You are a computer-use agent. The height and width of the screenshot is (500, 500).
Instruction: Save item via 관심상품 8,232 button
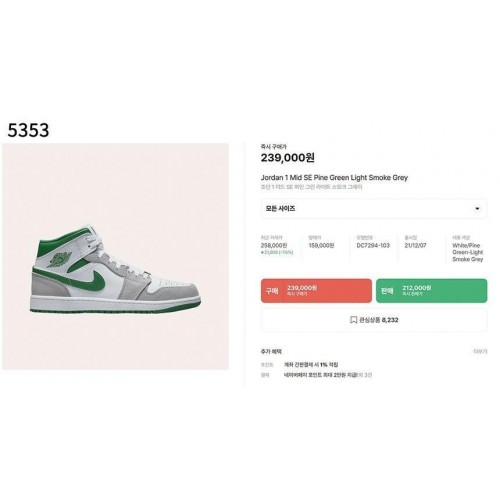coord(374,320)
